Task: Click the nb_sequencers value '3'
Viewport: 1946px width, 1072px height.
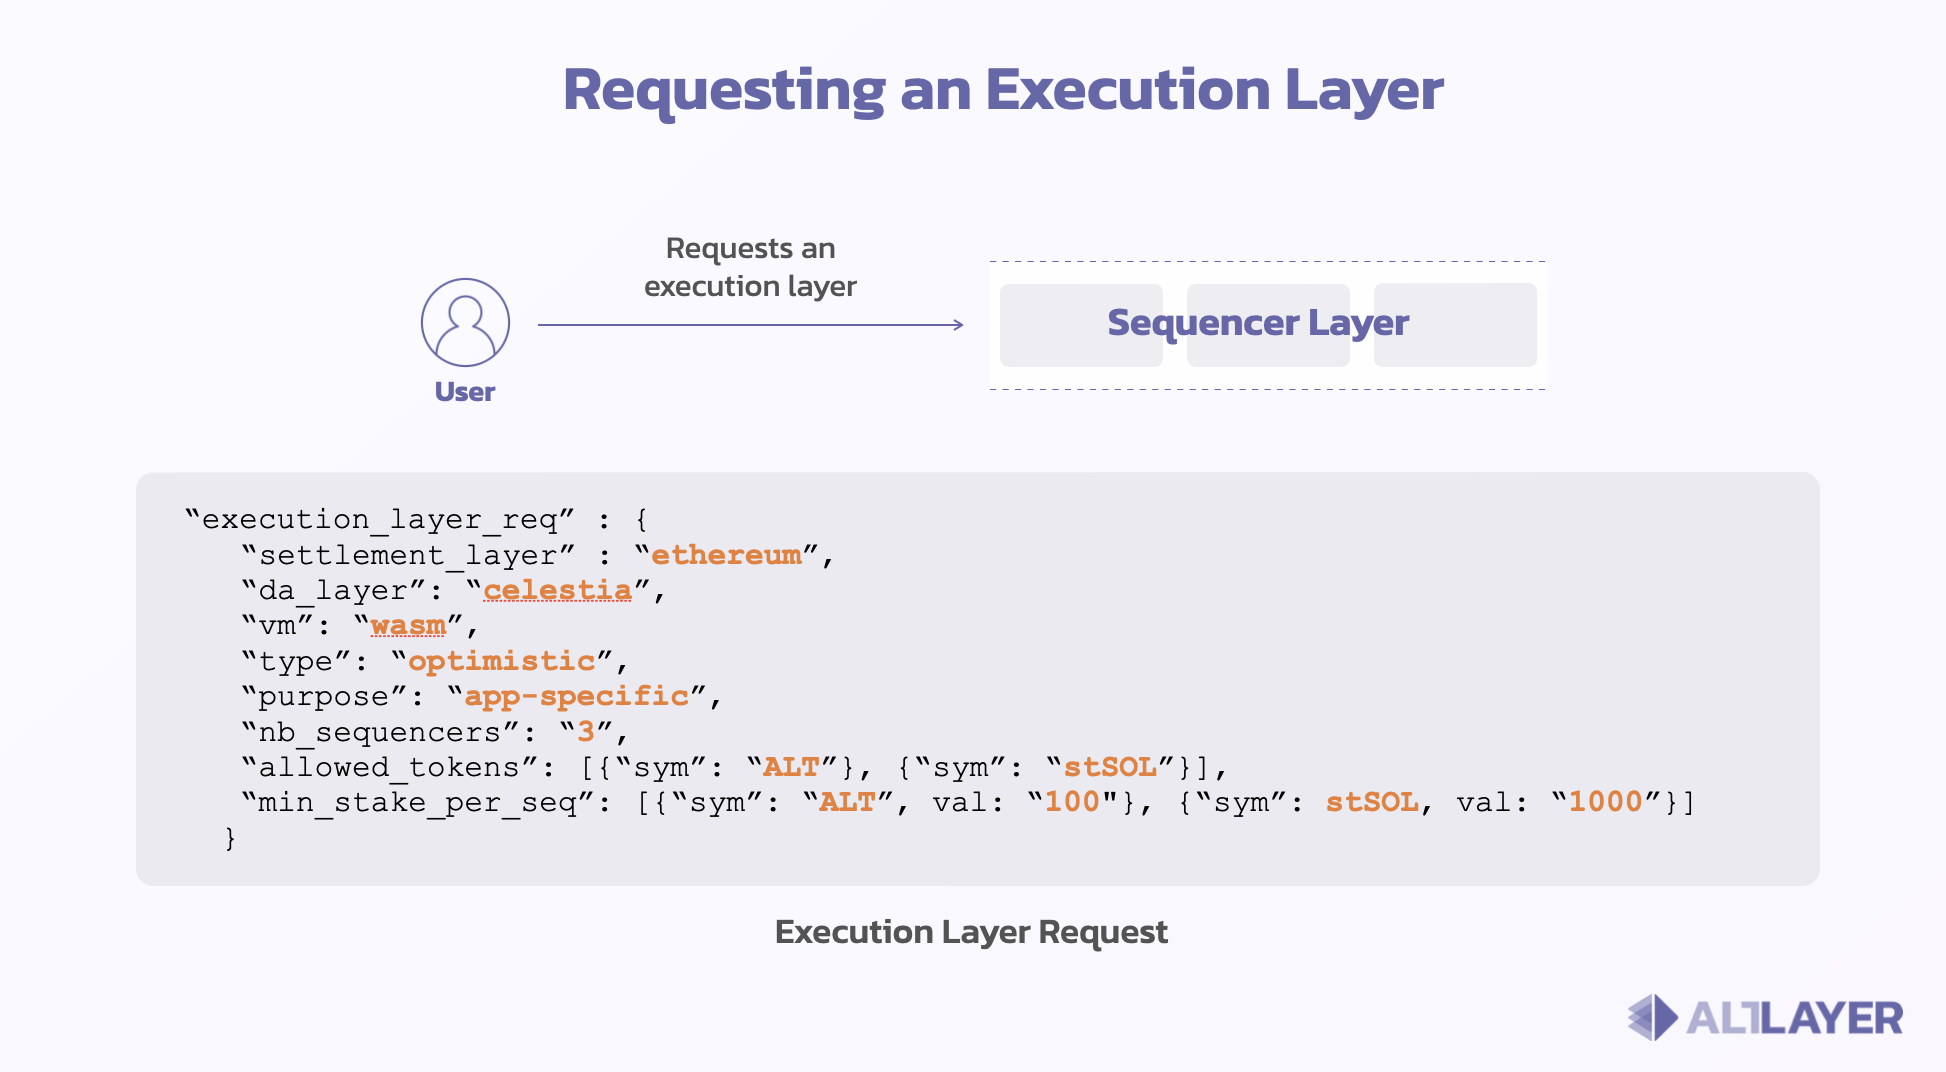Action: (x=586, y=732)
